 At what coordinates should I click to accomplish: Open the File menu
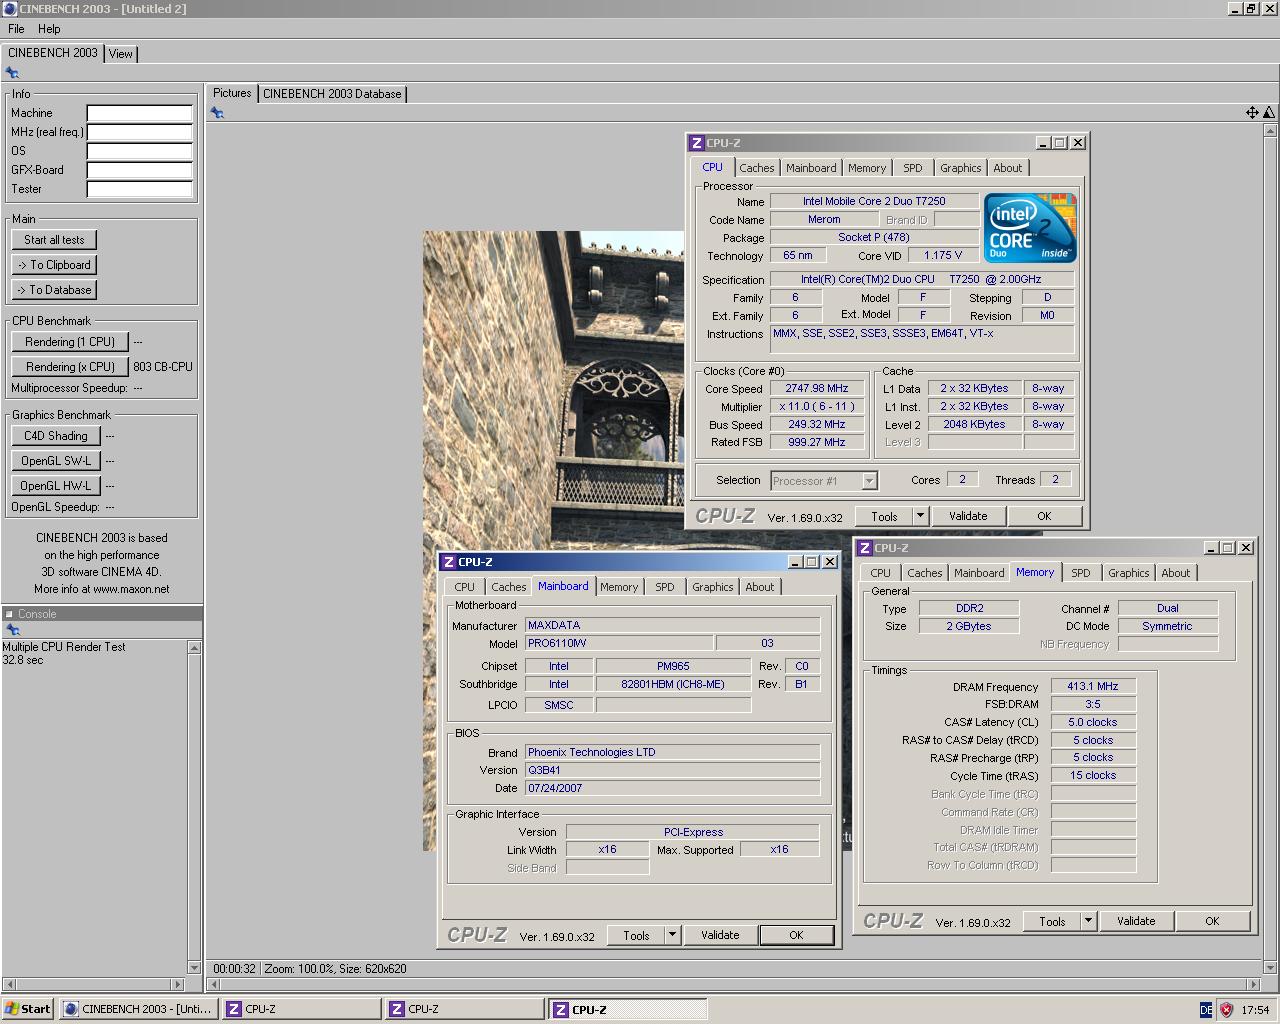(16, 29)
